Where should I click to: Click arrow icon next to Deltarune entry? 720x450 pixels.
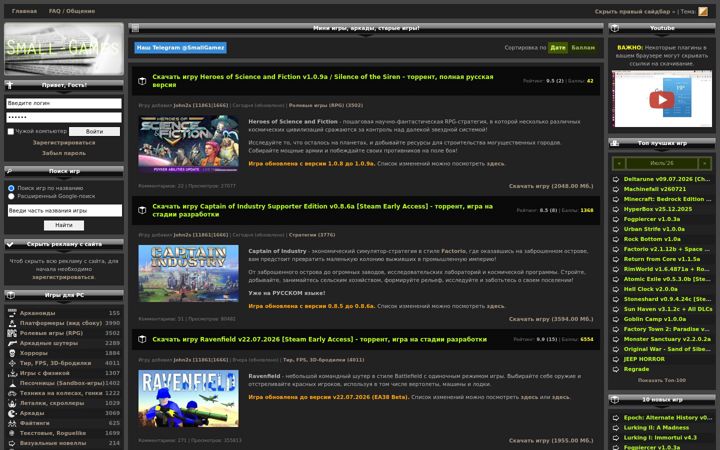(616, 179)
